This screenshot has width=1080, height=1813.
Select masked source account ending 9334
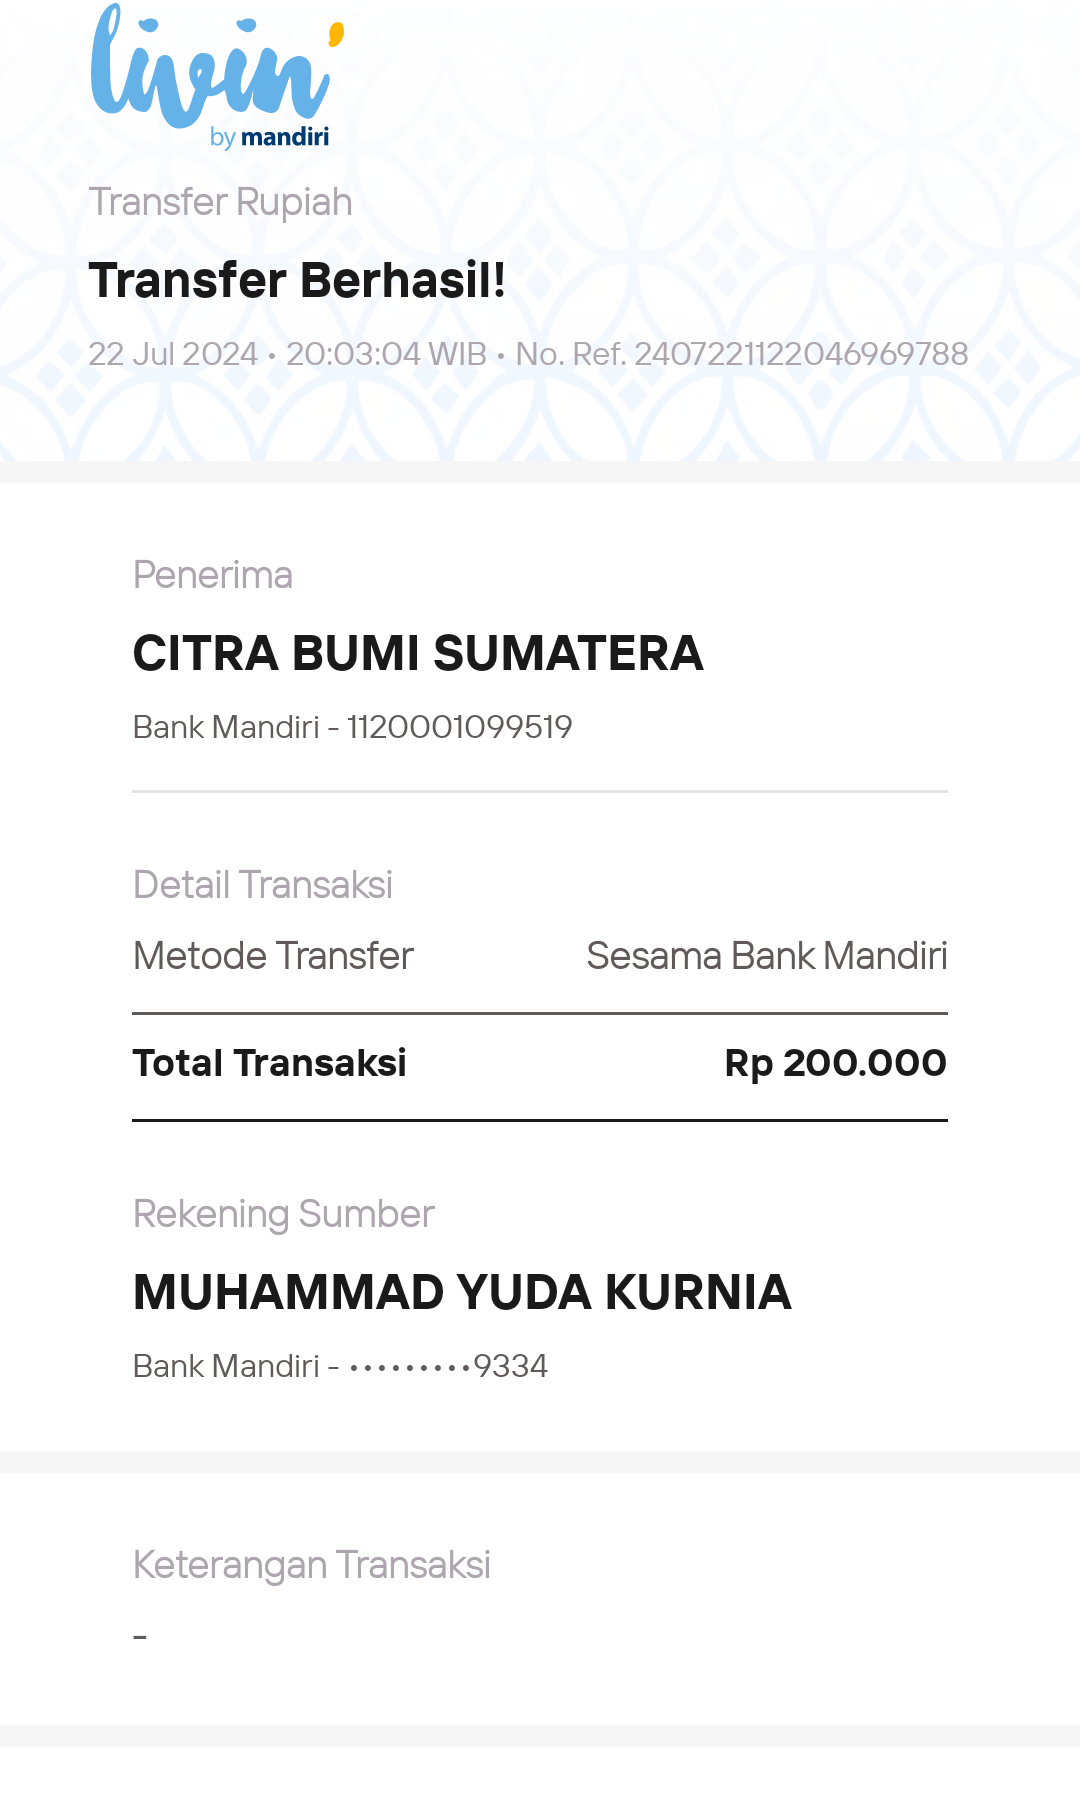[448, 1366]
